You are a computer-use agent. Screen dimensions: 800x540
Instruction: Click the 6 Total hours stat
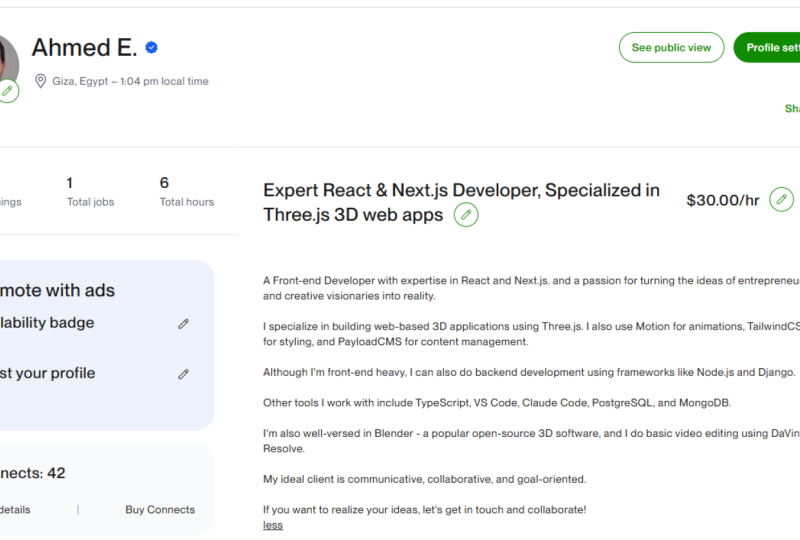(187, 191)
